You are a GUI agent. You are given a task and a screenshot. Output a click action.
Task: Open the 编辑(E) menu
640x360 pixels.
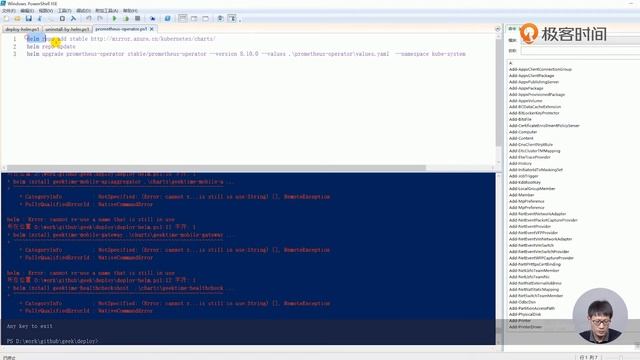coord(27,11)
